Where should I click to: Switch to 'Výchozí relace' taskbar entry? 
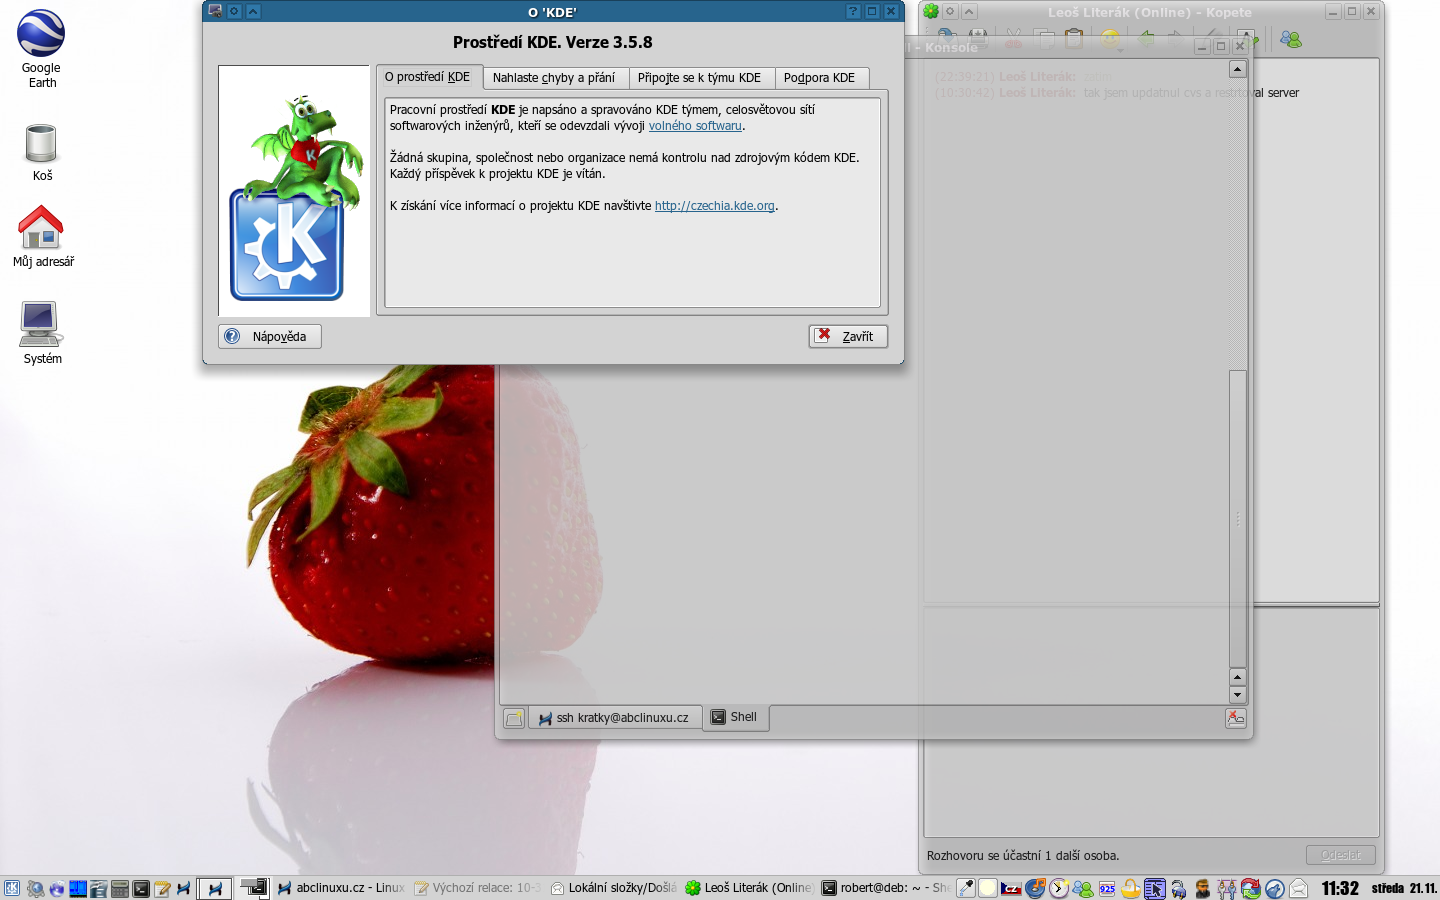[478, 888]
